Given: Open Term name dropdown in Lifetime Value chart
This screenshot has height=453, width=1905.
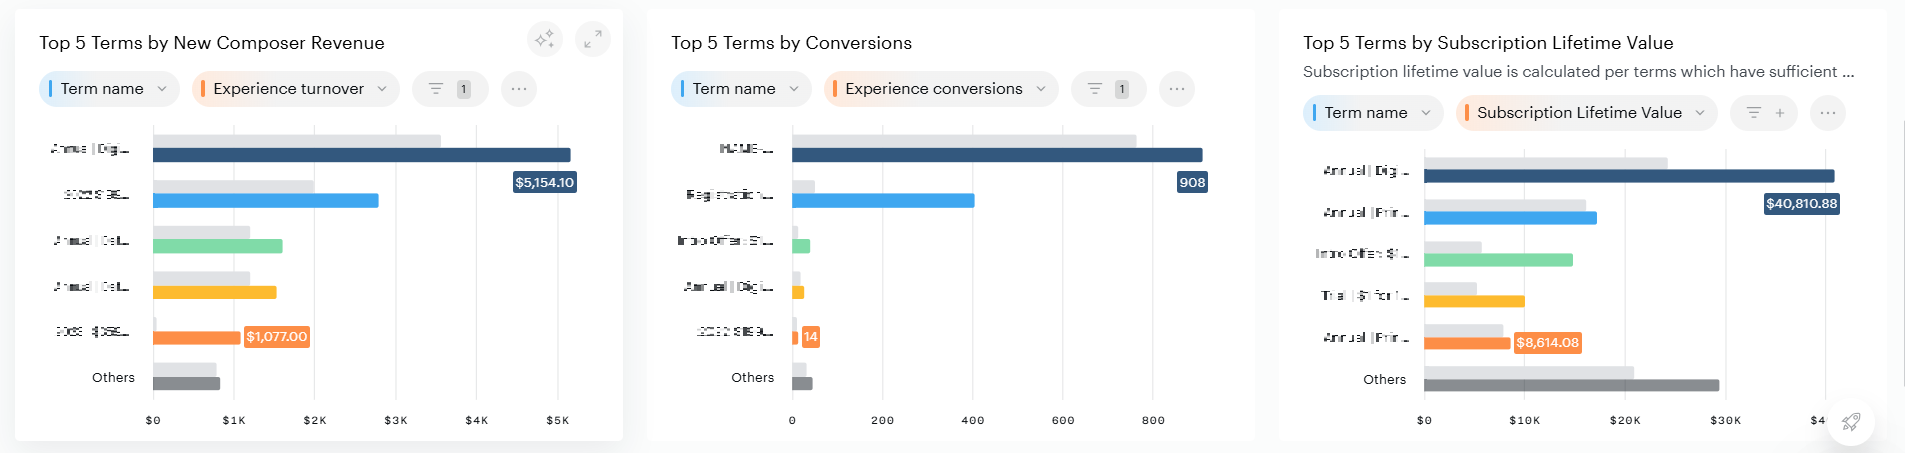Looking at the screenshot, I should pos(1373,113).
